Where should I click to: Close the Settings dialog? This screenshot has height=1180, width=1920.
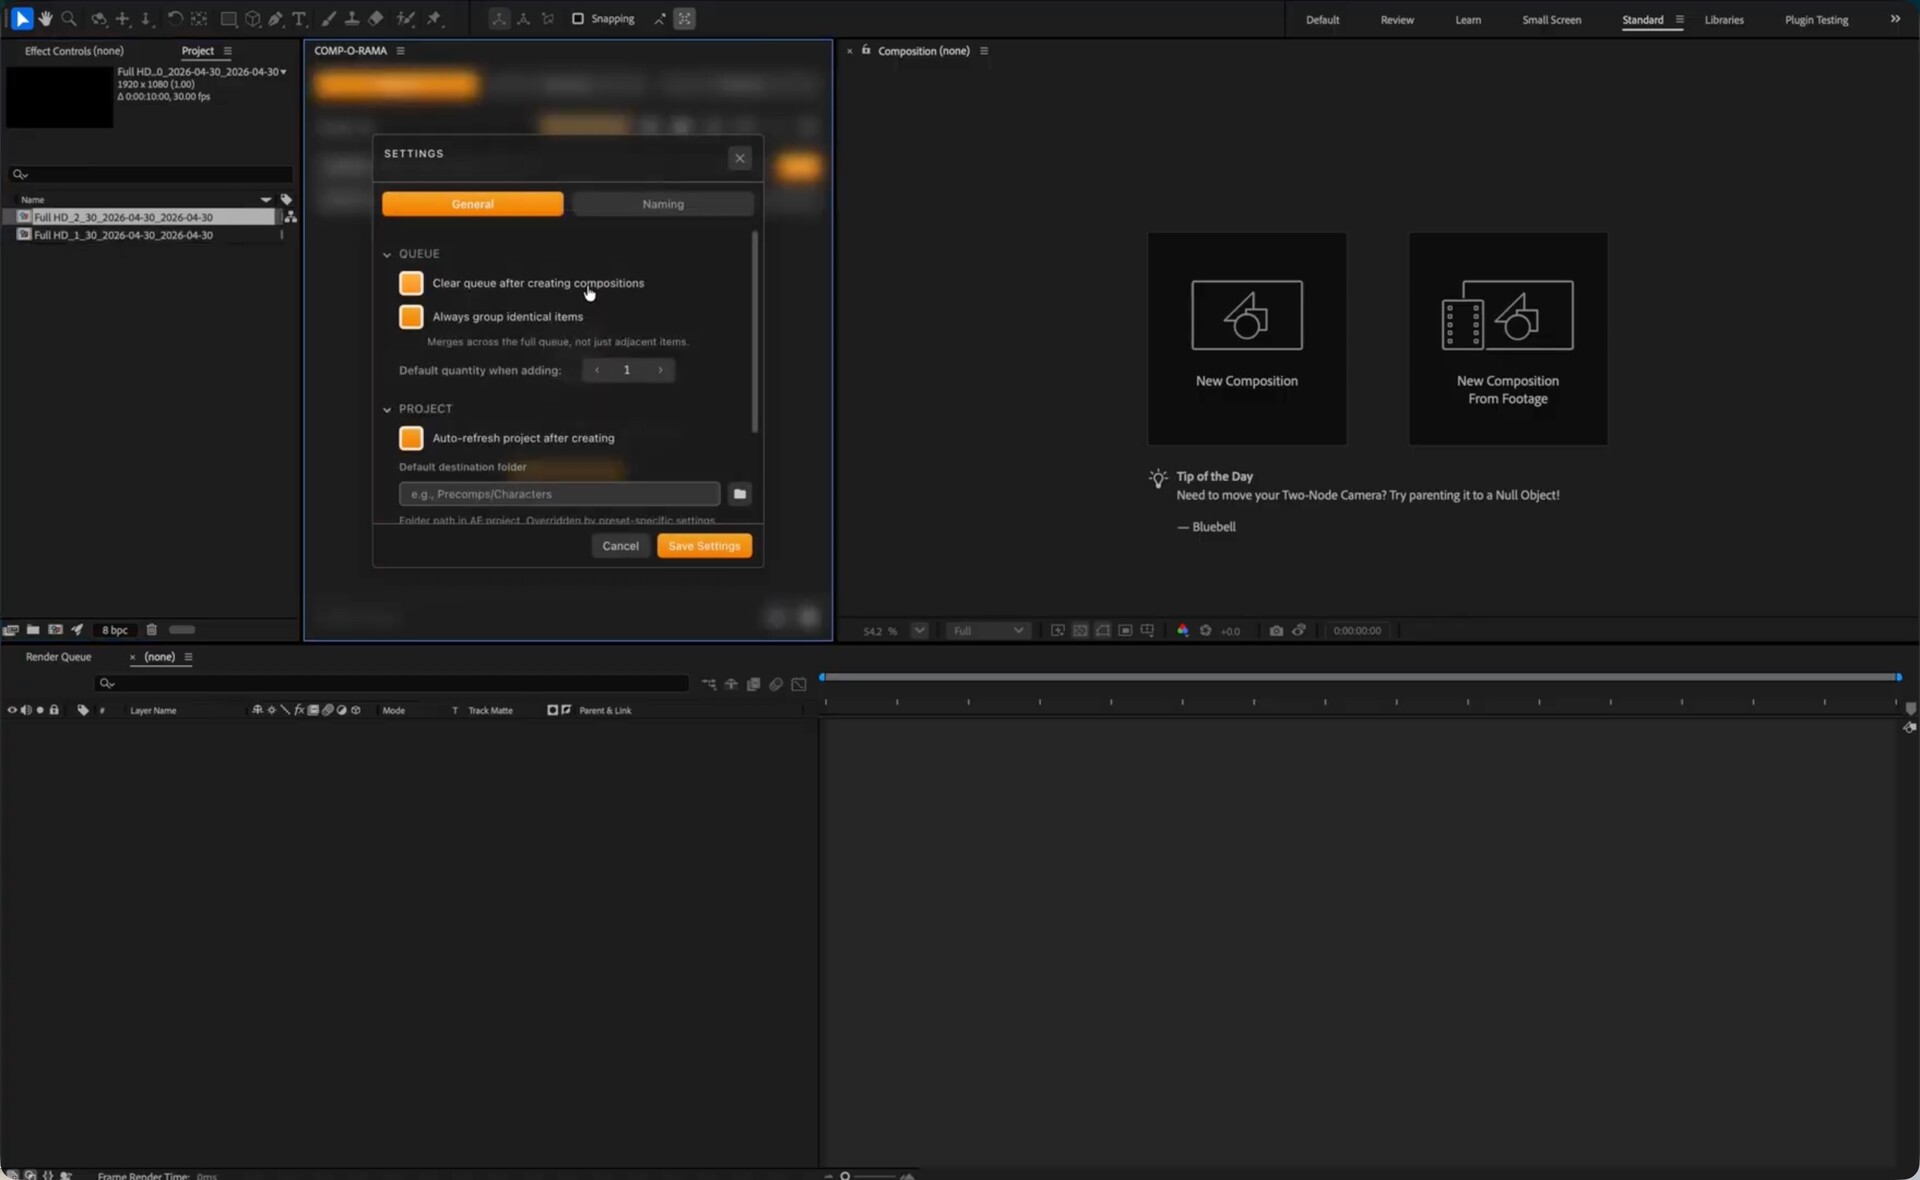click(x=740, y=158)
